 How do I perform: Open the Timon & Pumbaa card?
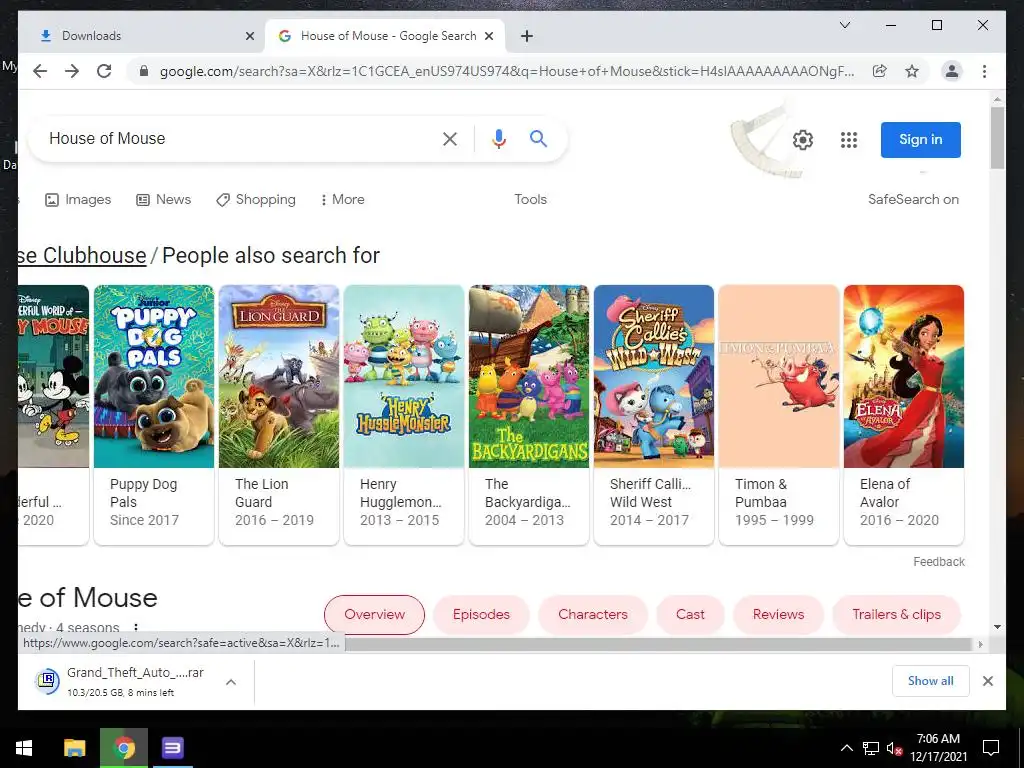pyautogui.click(x=778, y=415)
